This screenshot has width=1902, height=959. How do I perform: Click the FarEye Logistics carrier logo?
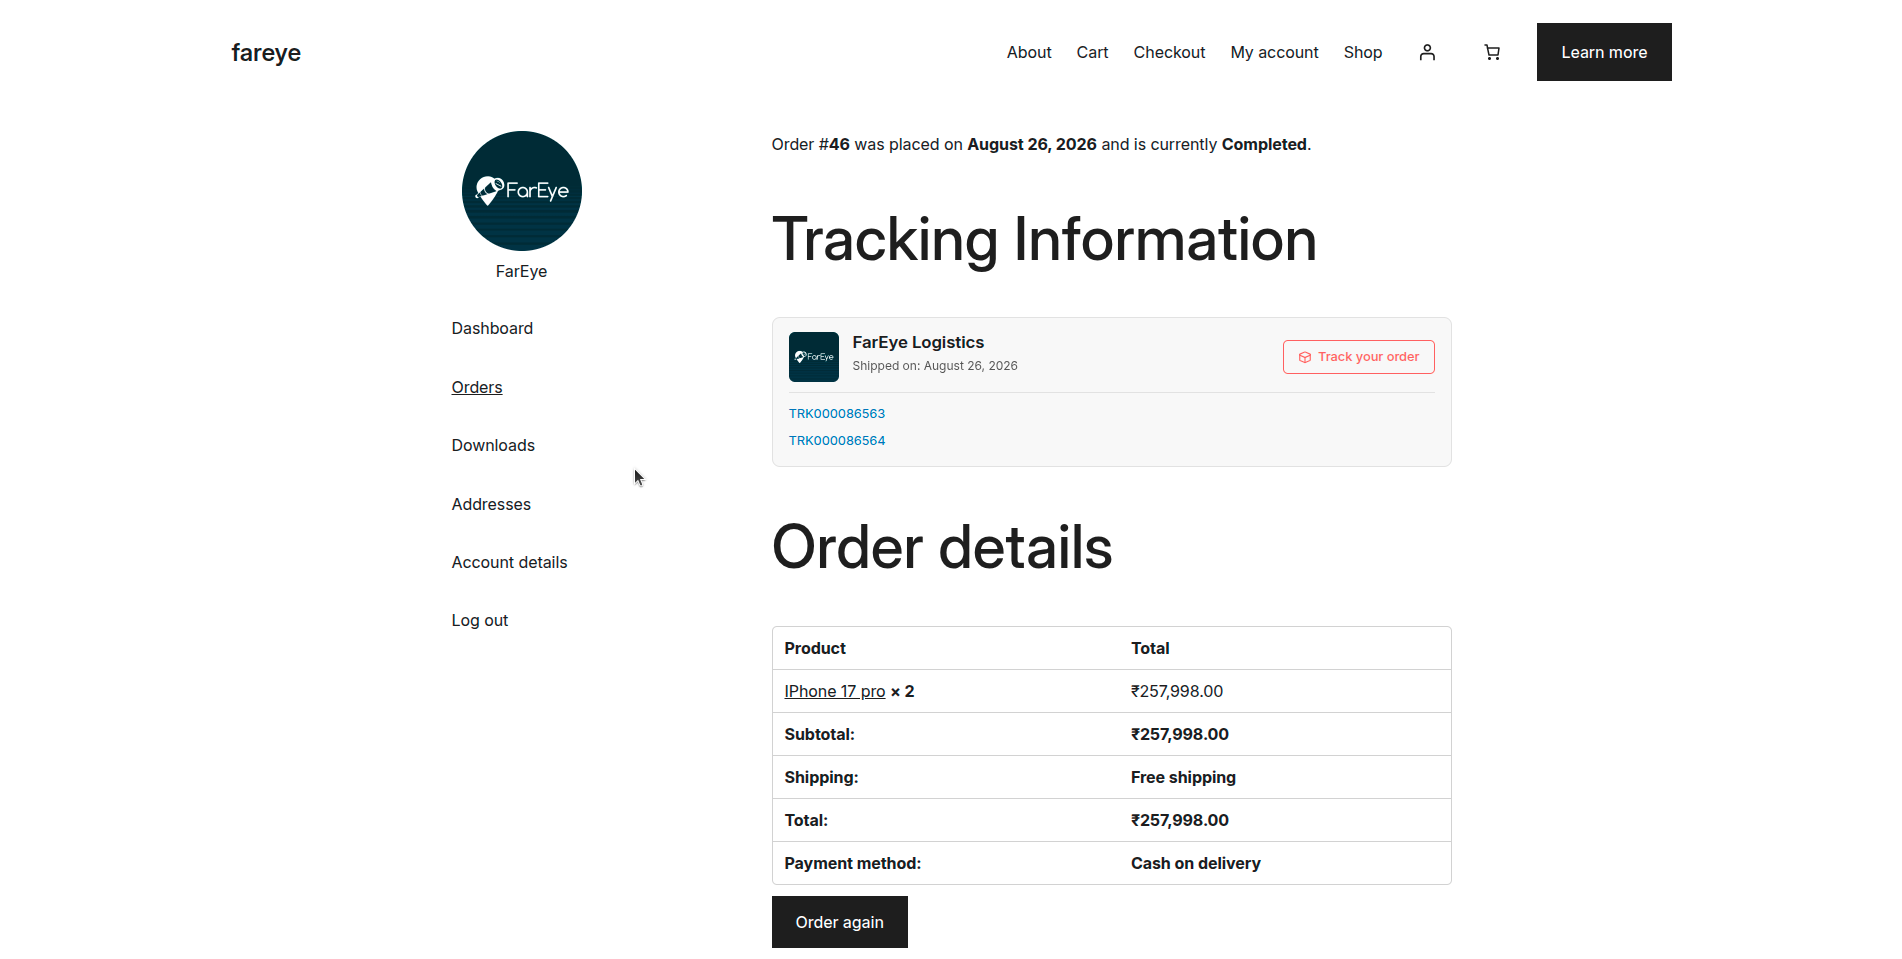point(814,357)
